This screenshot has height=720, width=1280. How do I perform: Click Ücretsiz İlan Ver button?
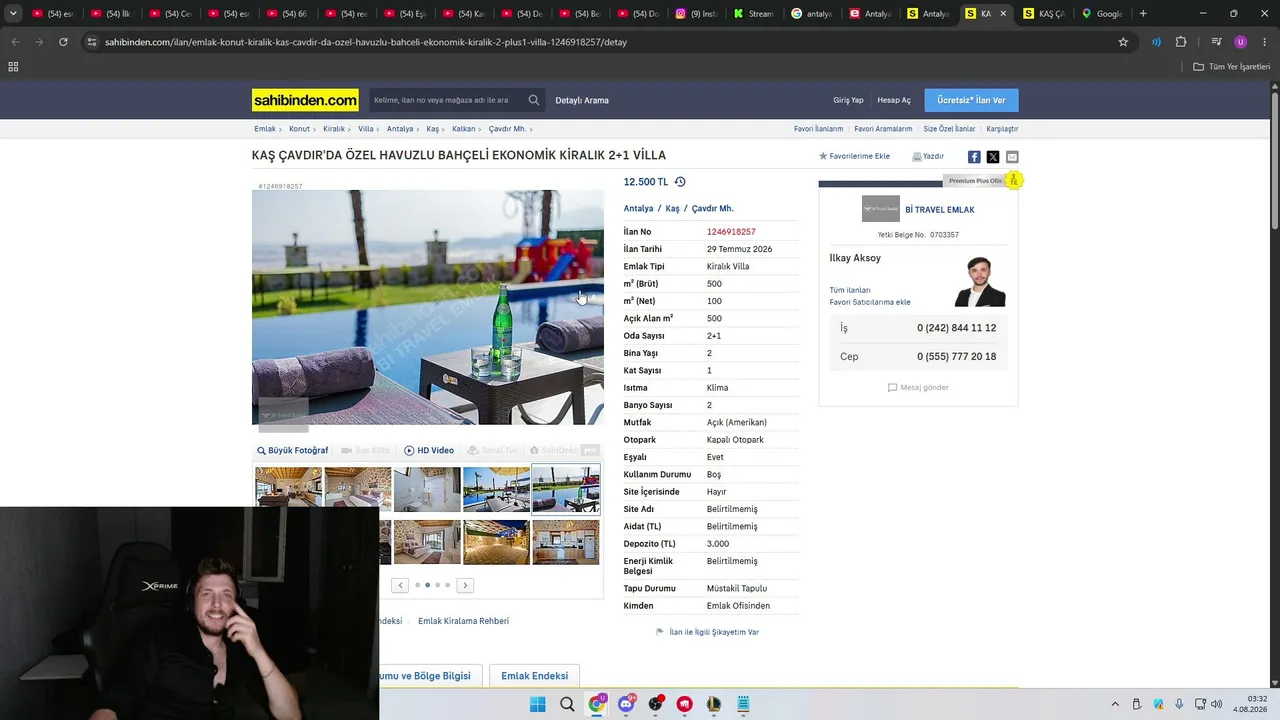(x=971, y=100)
